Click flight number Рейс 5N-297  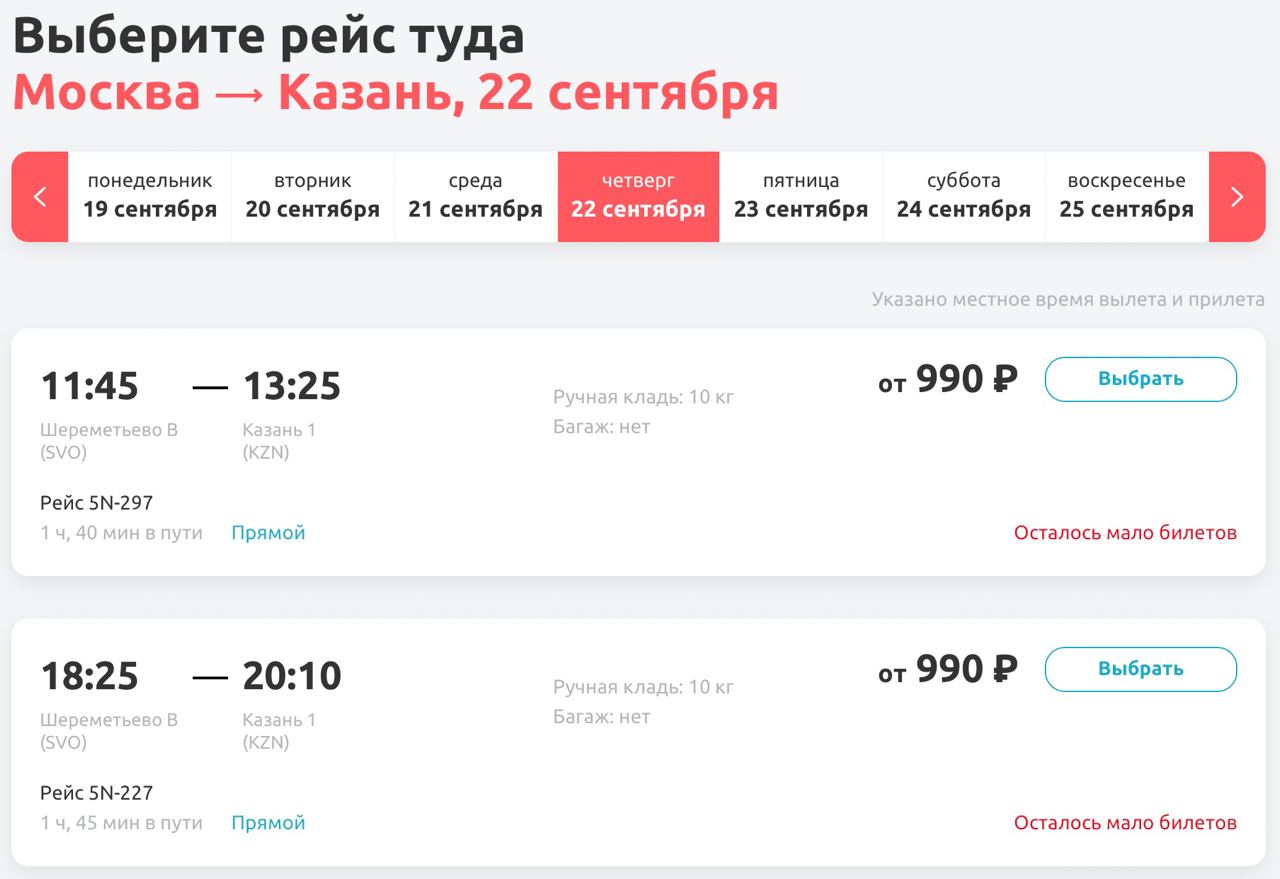pyautogui.click(x=96, y=503)
